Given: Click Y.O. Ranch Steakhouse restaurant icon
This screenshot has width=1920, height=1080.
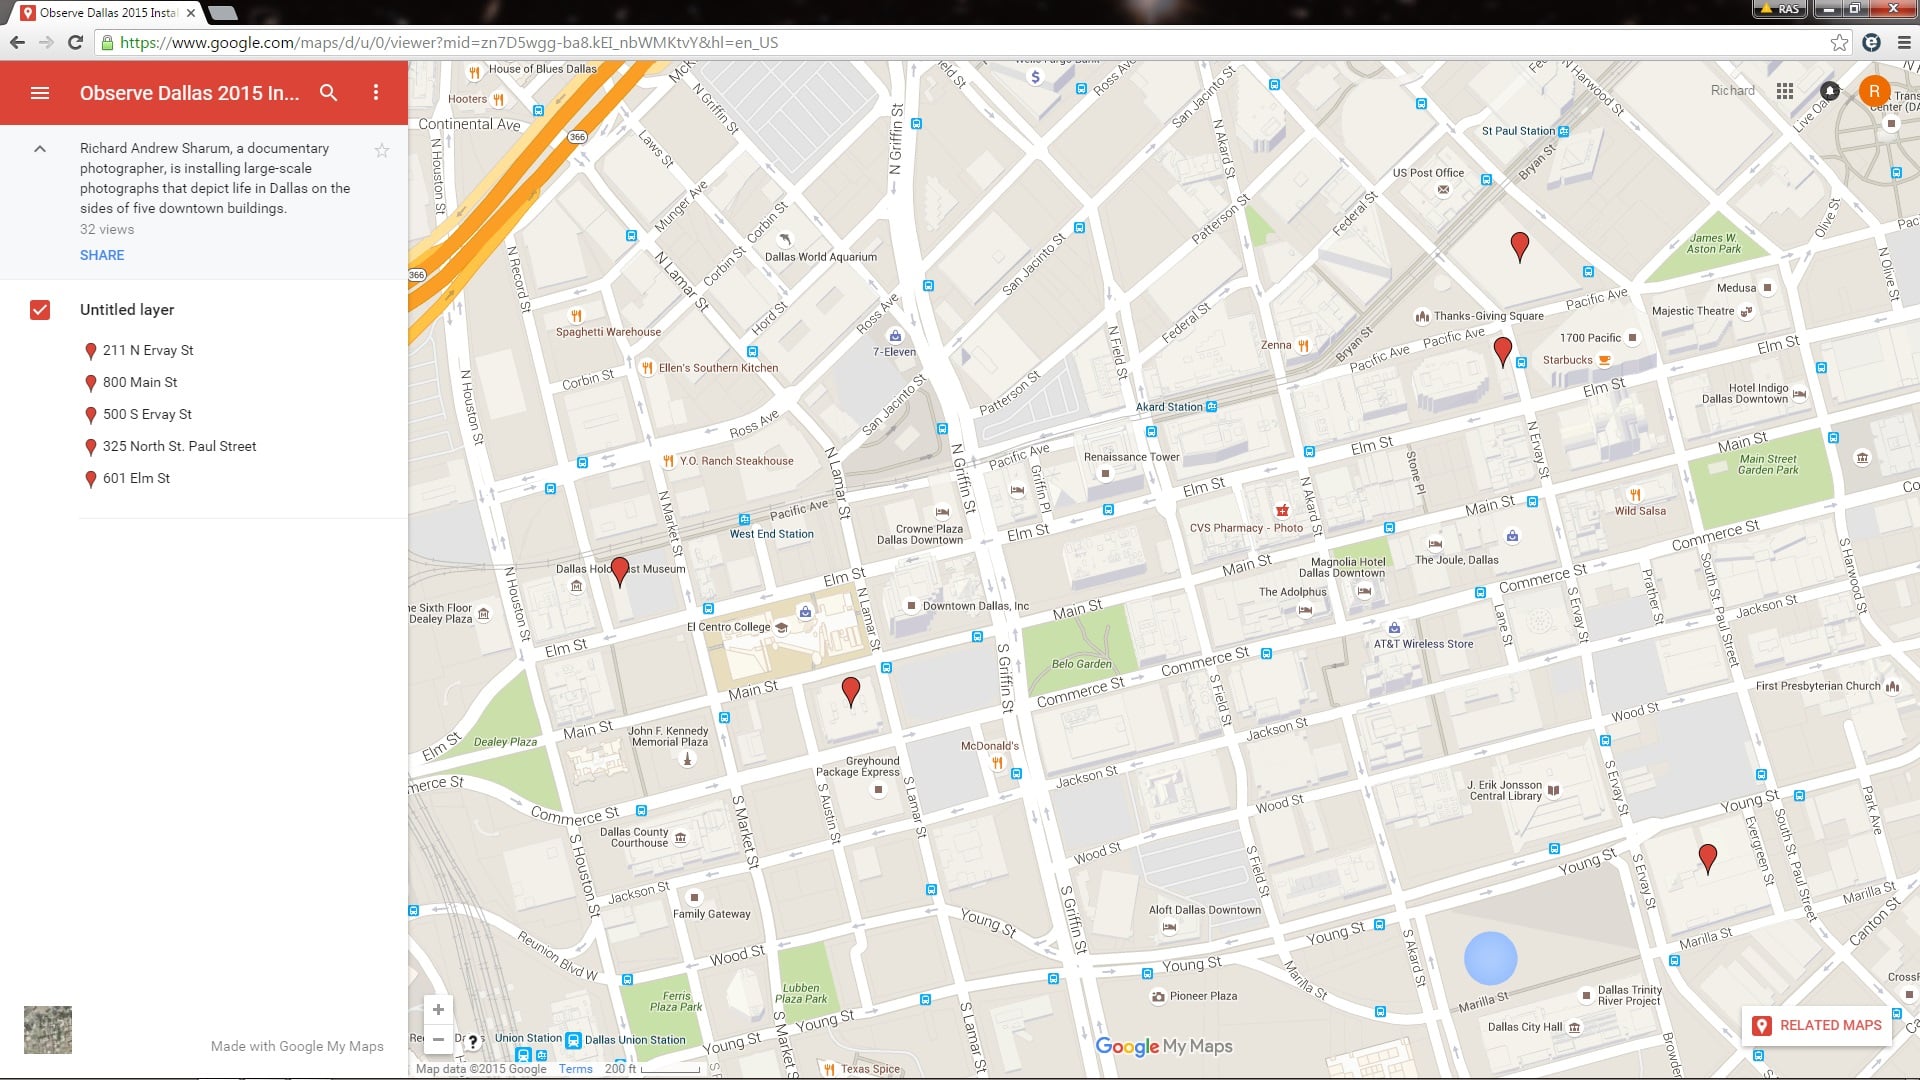Looking at the screenshot, I should click(668, 461).
